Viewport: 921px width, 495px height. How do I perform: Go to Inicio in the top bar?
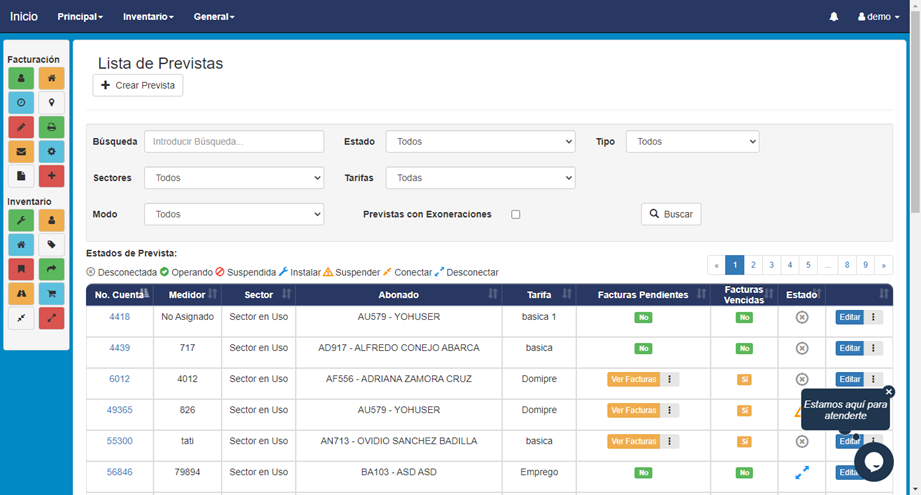coord(23,16)
